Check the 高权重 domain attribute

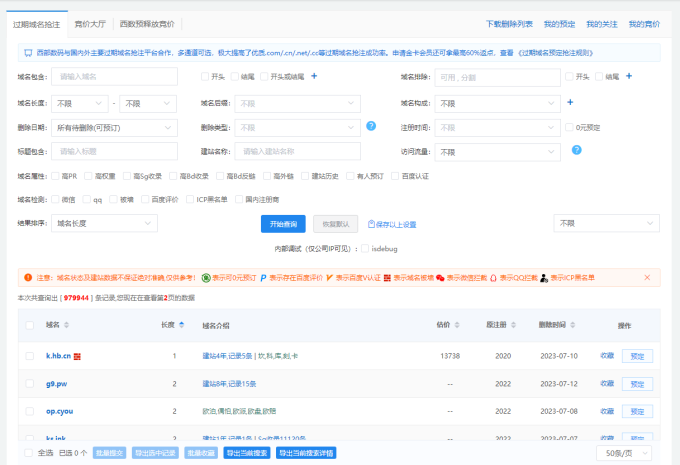click(x=88, y=176)
